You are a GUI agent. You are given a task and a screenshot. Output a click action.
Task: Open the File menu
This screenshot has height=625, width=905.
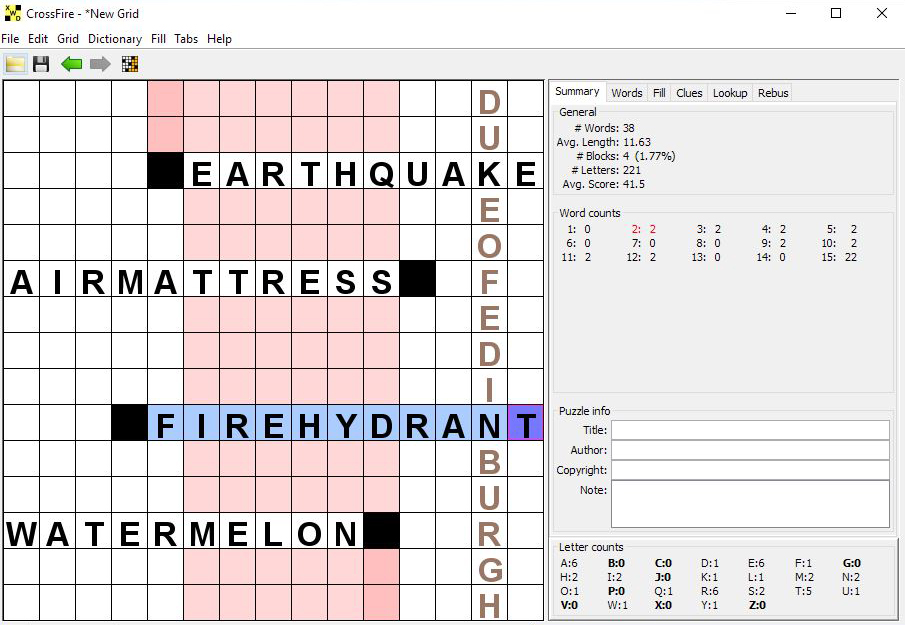click(x=10, y=39)
